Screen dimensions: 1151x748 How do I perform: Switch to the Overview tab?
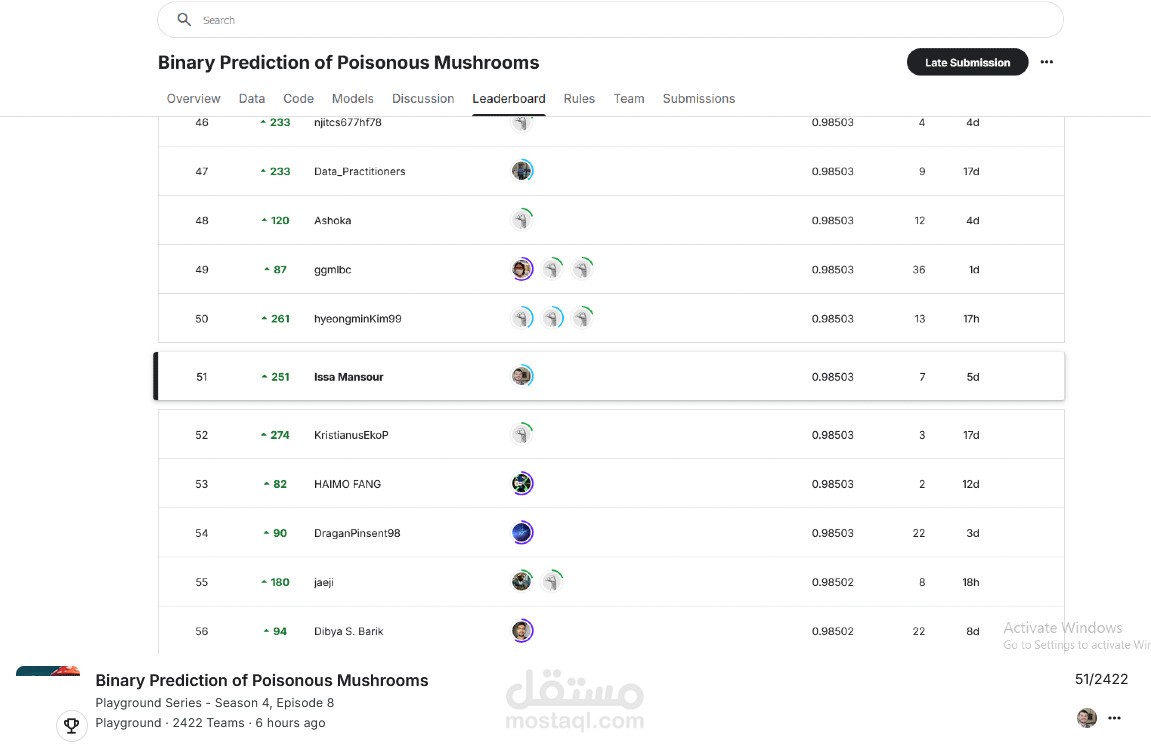coord(193,98)
